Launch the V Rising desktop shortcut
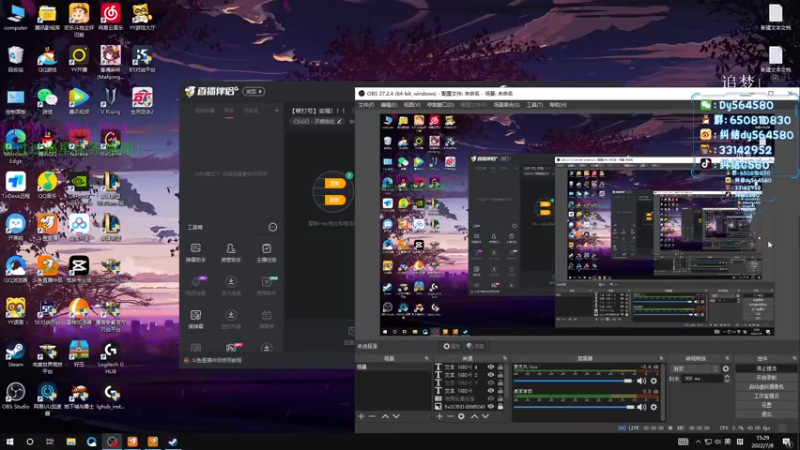The height and width of the screenshot is (450, 800). pos(110,101)
